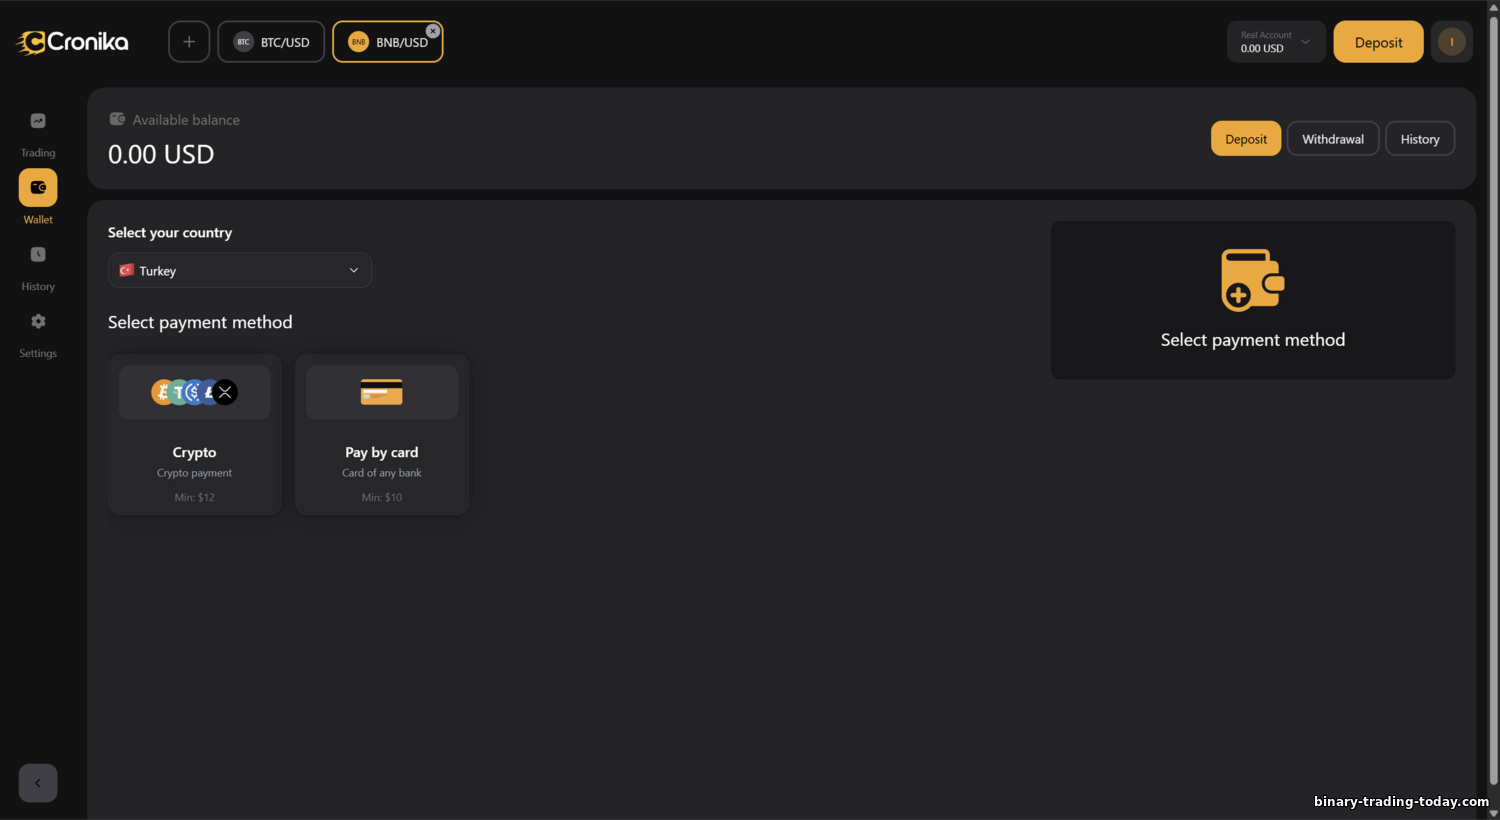
Task: Open the History clock sidebar icon
Action: 38,255
